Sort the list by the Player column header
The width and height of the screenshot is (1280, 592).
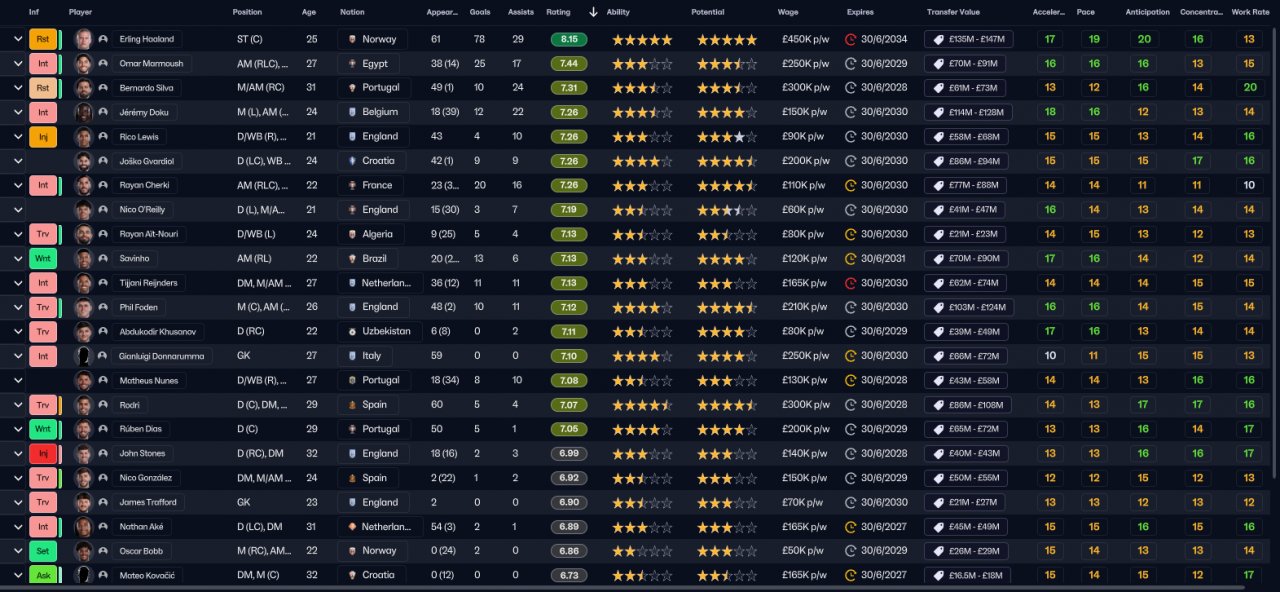pos(80,12)
